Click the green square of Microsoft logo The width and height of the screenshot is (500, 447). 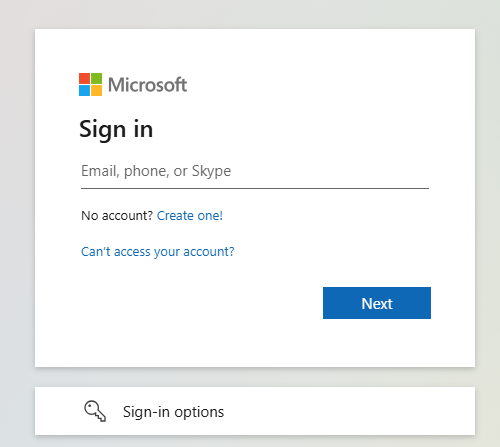click(x=97, y=78)
